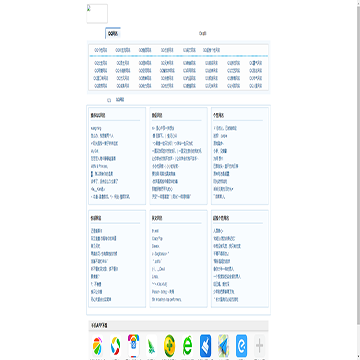The image size is (360, 360).
Task: Click the heading of the bottom-right name-list panel
Action: (221, 218)
